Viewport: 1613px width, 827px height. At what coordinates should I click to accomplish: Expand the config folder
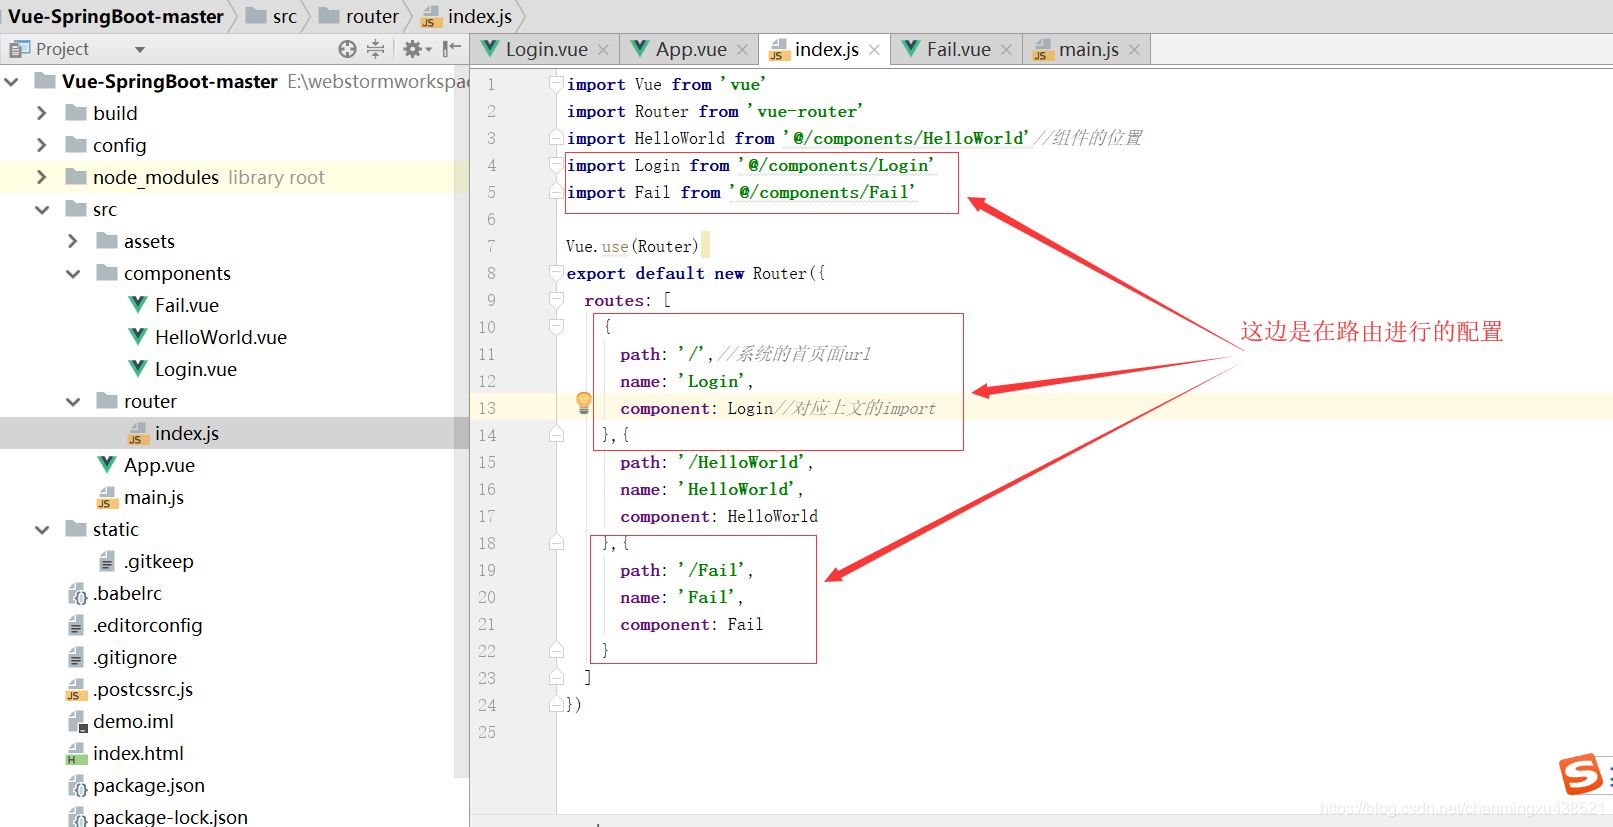42,145
